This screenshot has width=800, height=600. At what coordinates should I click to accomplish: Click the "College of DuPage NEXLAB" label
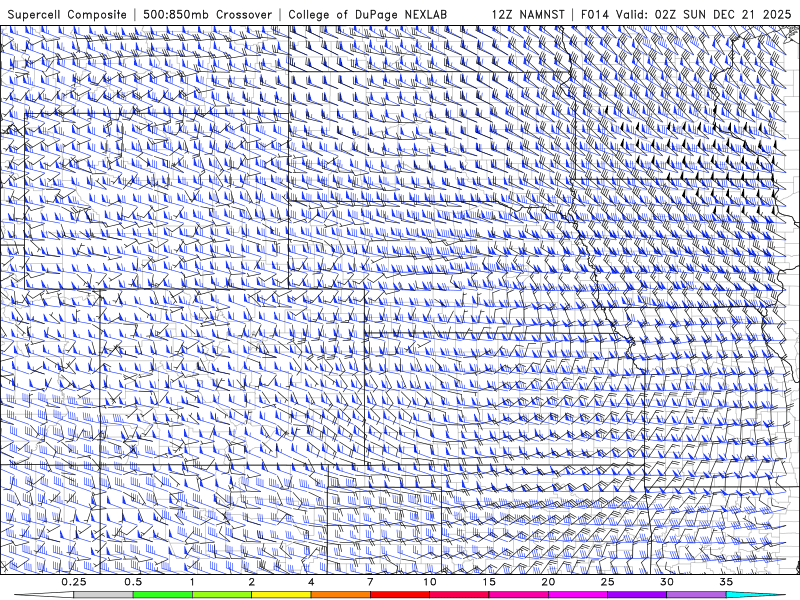pyautogui.click(x=367, y=14)
